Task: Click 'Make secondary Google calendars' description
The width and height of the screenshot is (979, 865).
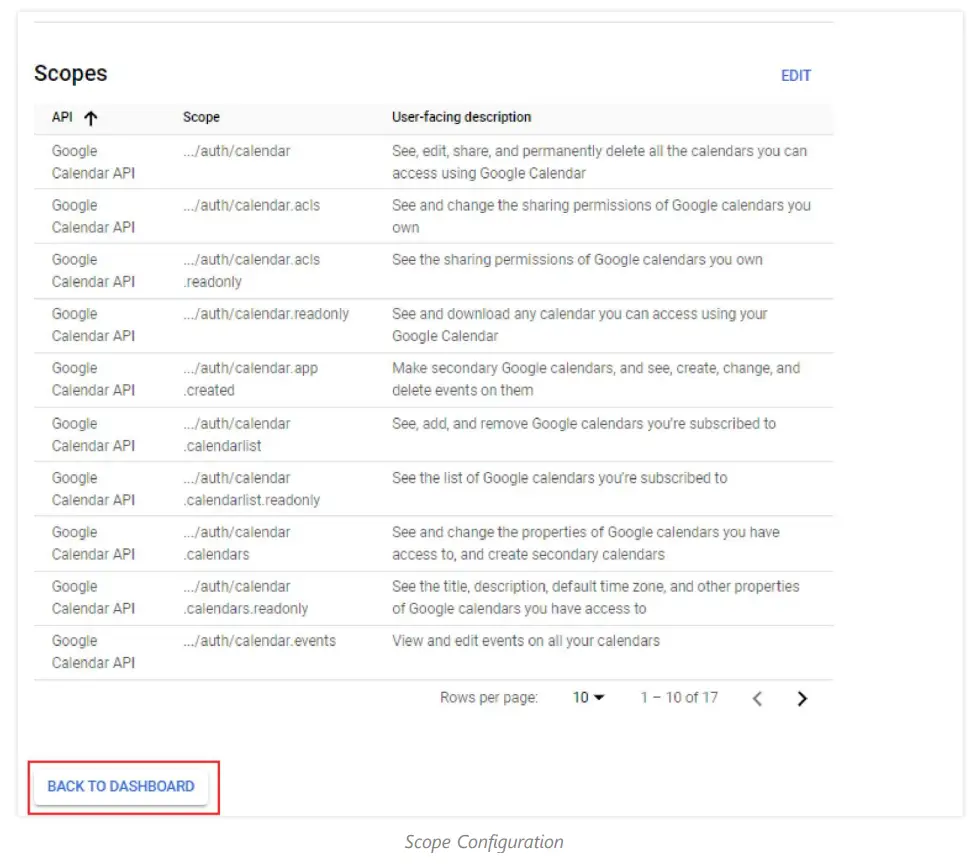Action: [596, 379]
